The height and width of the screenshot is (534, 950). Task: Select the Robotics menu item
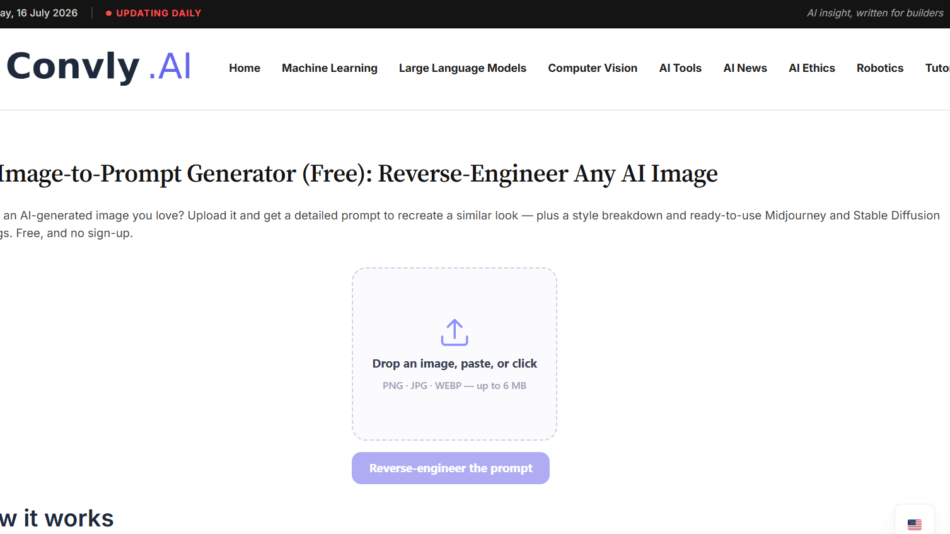880,68
